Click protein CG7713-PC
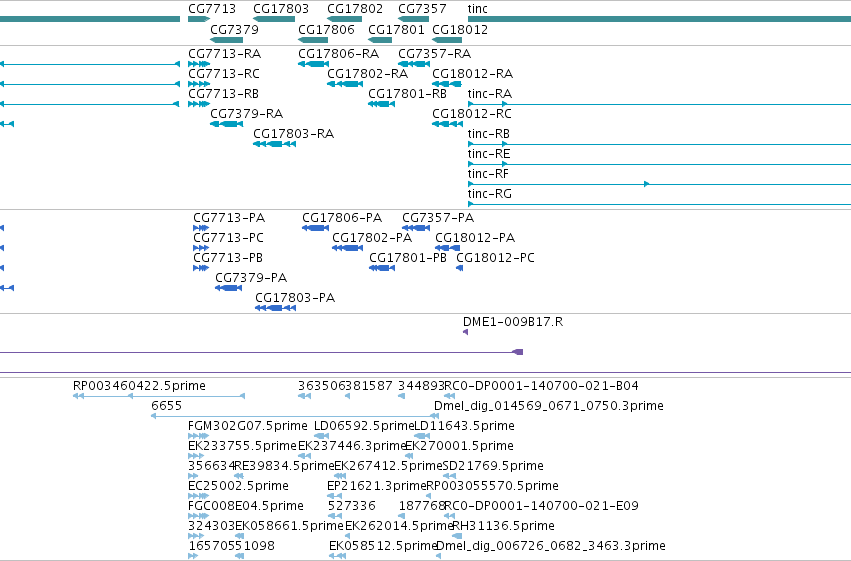Screen dimensions: 851x561 click(228, 238)
